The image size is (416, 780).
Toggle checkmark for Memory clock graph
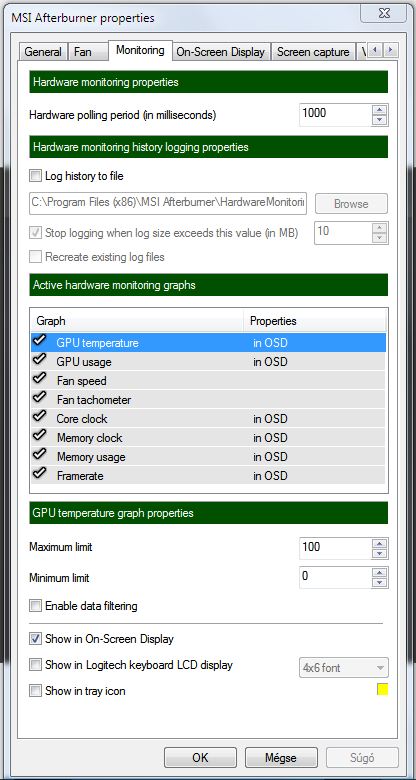pos(39,436)
